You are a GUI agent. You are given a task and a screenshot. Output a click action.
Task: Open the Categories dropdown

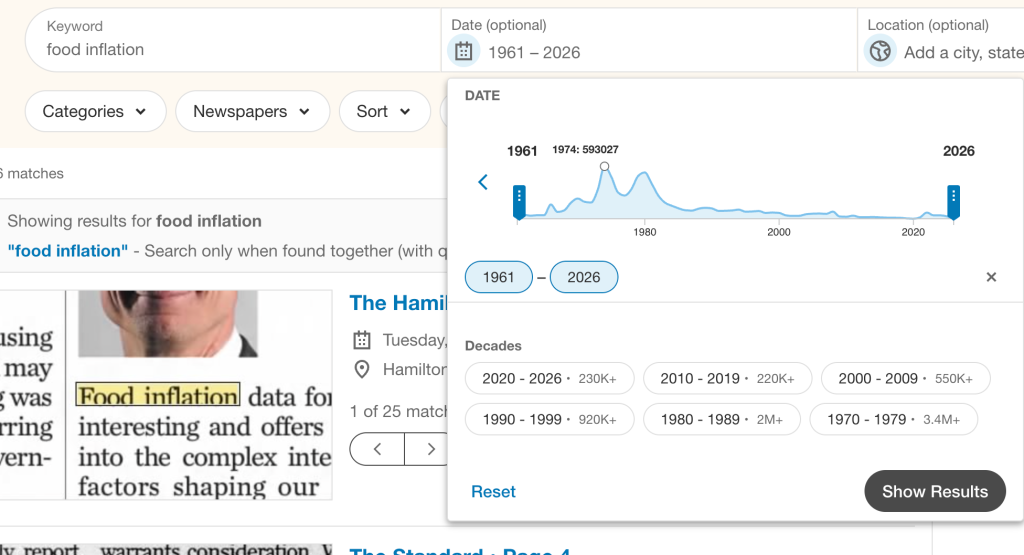pyautogui.click(x=94, y=112)
